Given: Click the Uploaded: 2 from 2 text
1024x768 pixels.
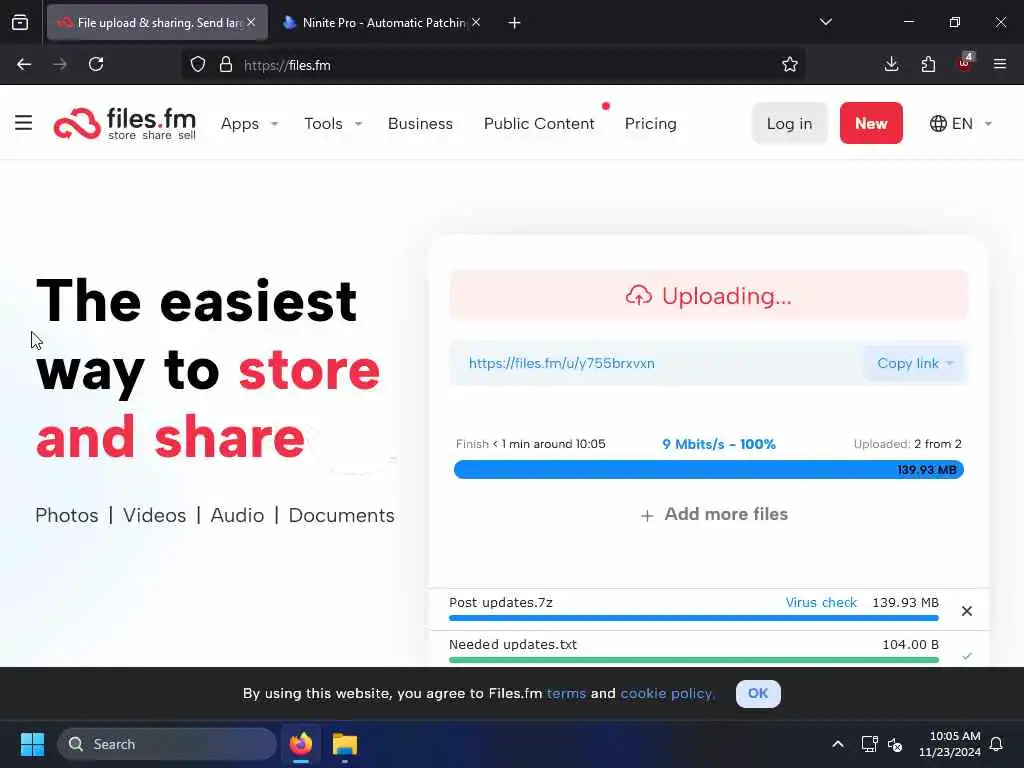Looking at the screenshot, I should pos(908,444).
